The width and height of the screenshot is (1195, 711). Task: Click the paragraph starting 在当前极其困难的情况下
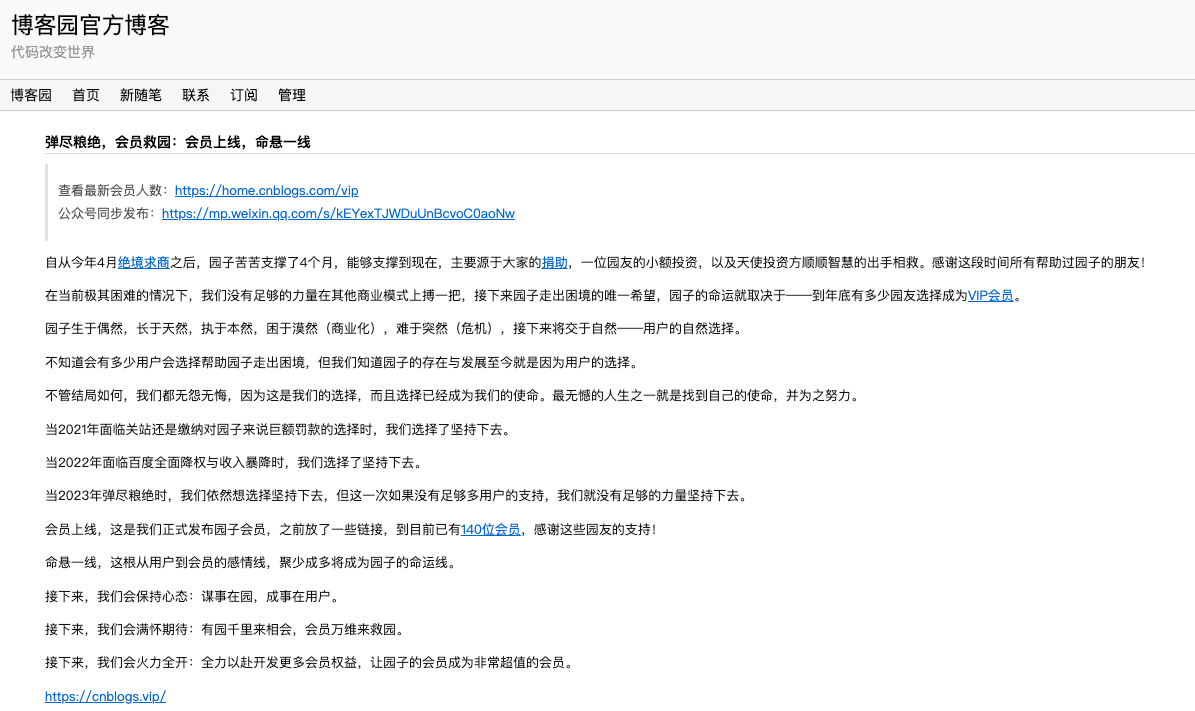click(533, 296)
